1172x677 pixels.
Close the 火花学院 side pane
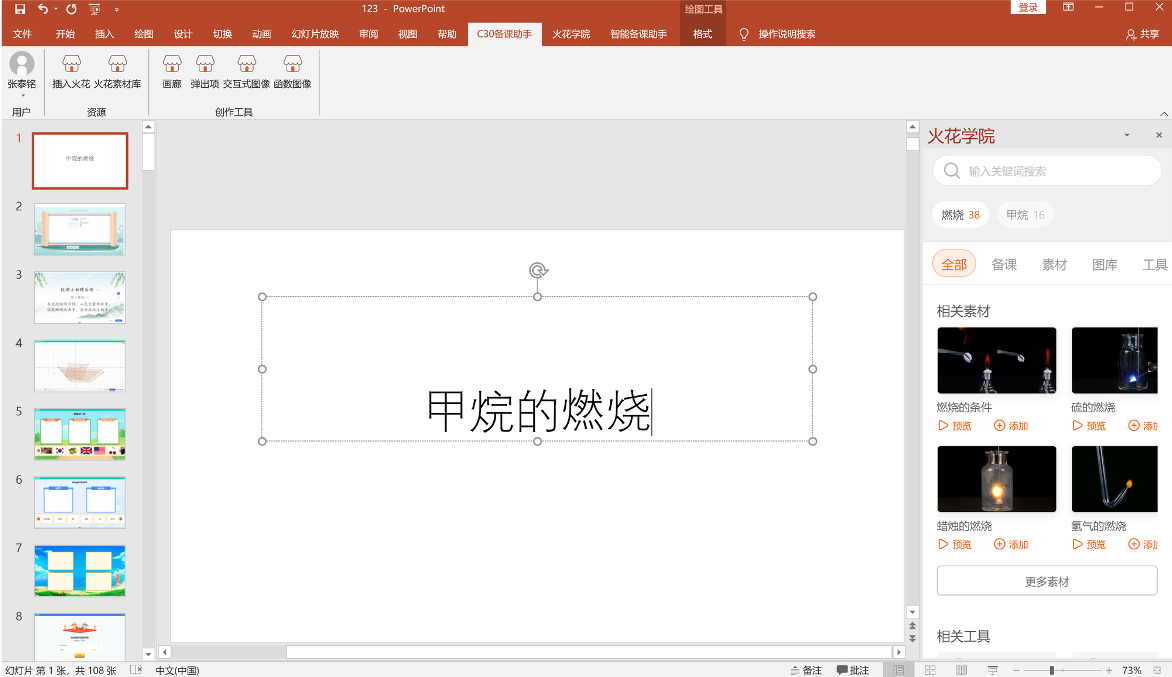pyautogui.click(x=1159, y=135)
